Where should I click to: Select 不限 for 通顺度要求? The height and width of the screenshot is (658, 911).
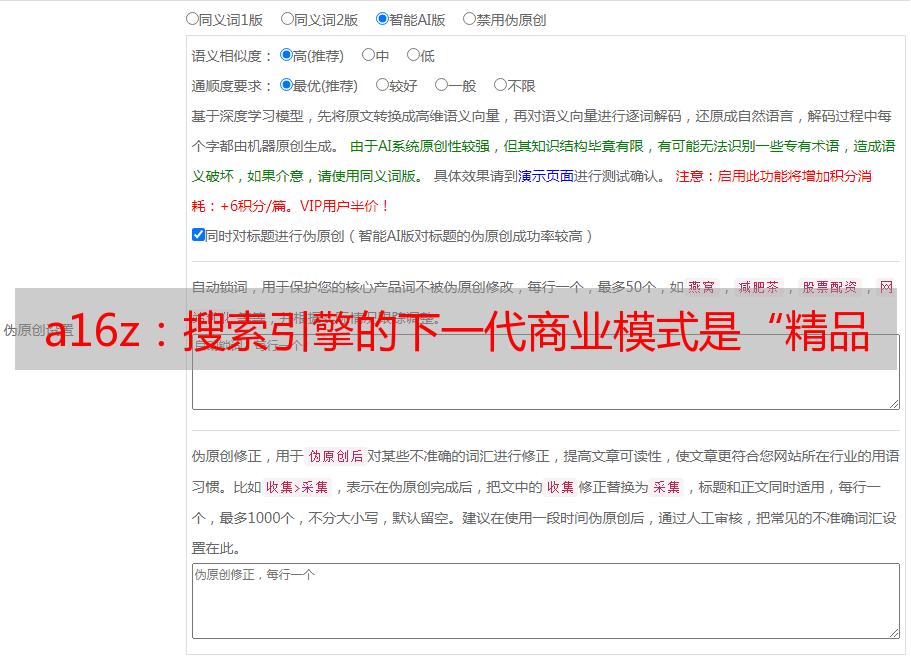click(x=500, y=86)
